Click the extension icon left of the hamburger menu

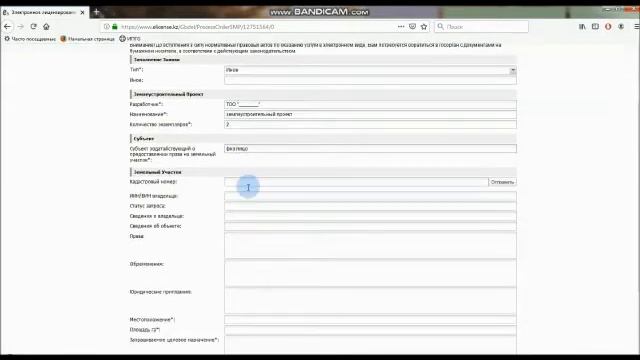pos(621,27)
